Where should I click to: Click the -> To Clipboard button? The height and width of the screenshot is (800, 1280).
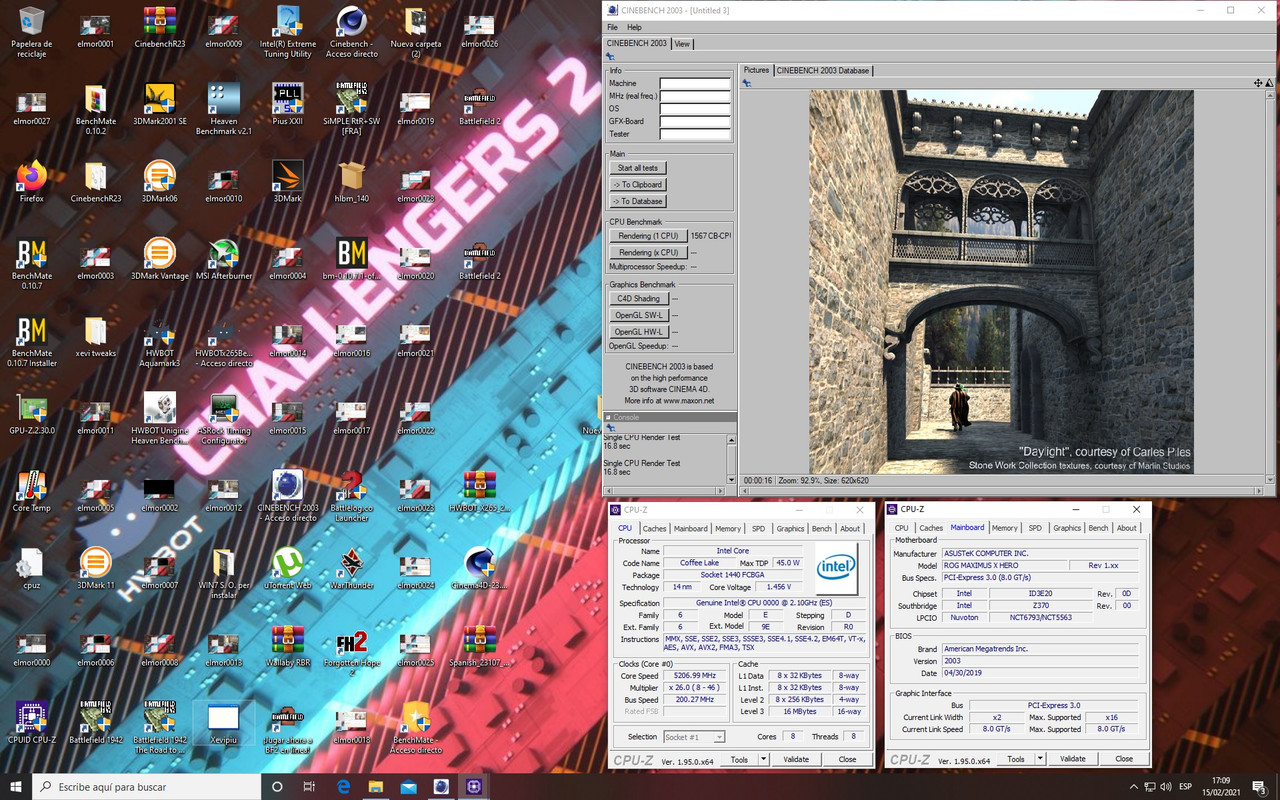[x=638, y=185]
